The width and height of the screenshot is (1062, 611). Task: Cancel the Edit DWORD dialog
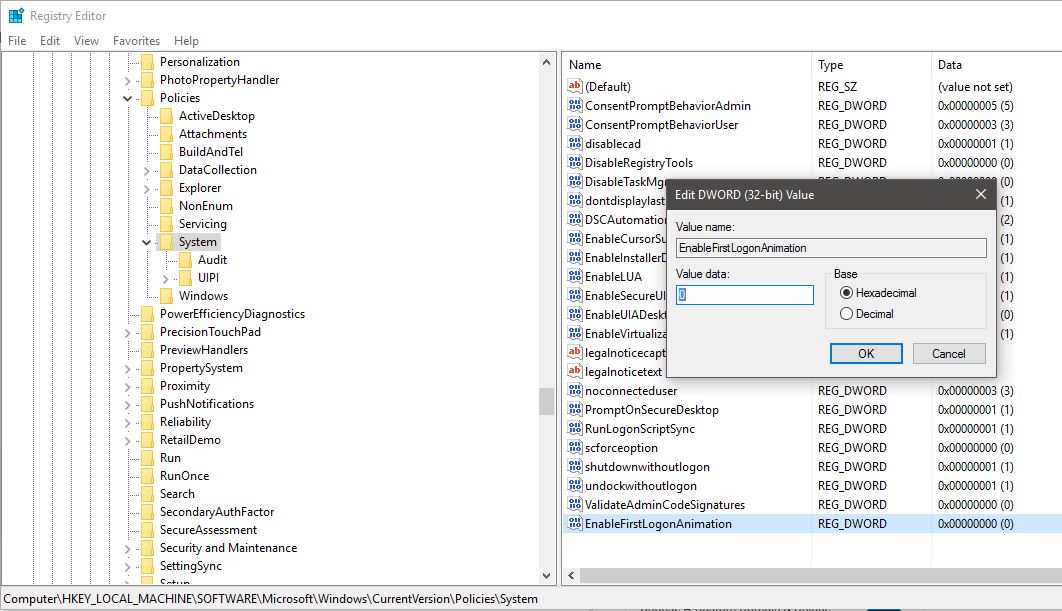tap(948, 353)
